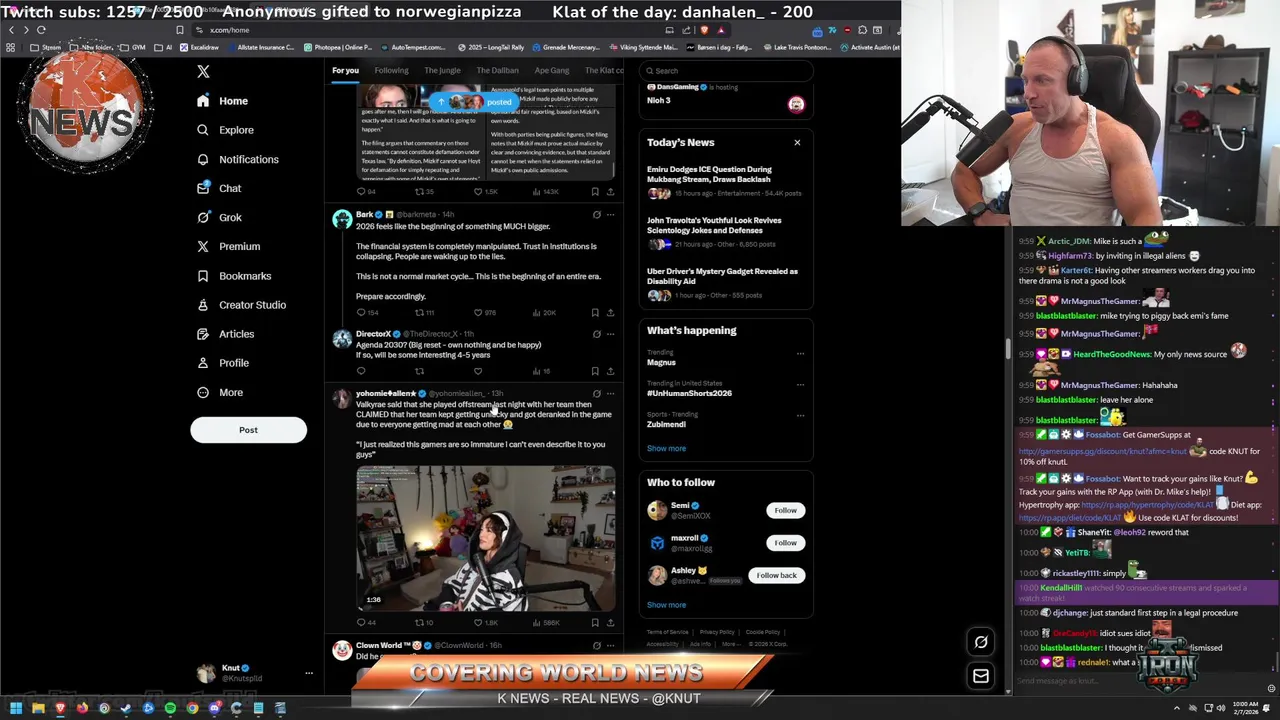Click the X search field
1280x720 pixels.
(726, 71)
